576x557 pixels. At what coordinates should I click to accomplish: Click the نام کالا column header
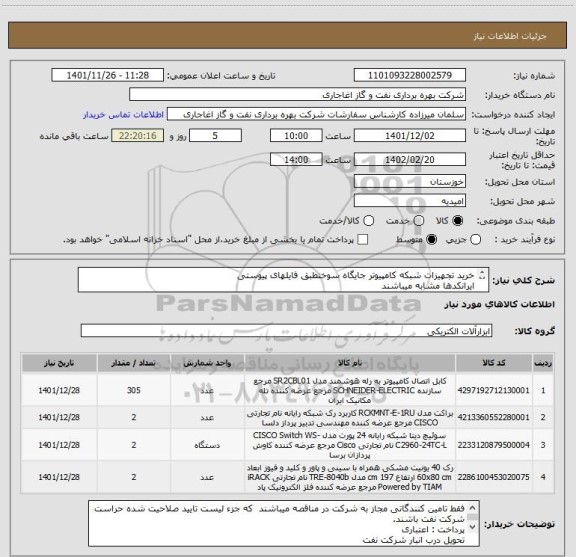coord(350,363)
